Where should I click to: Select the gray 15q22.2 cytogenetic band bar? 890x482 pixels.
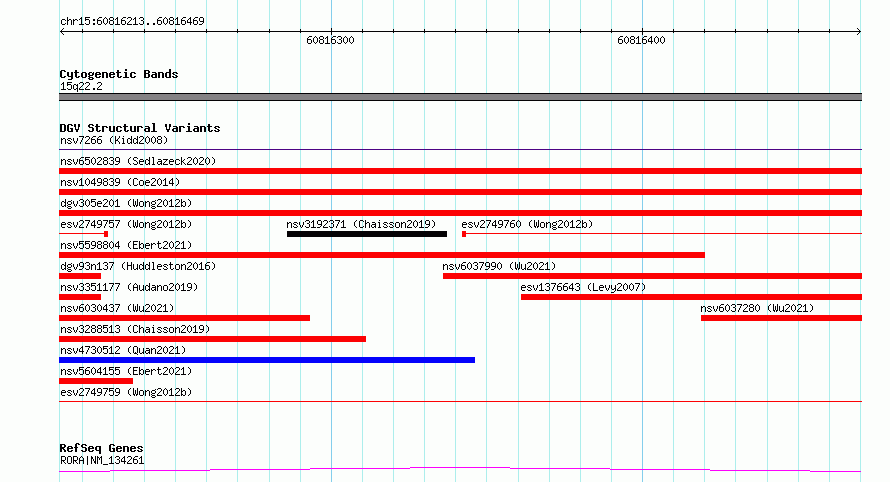point(460,97)
